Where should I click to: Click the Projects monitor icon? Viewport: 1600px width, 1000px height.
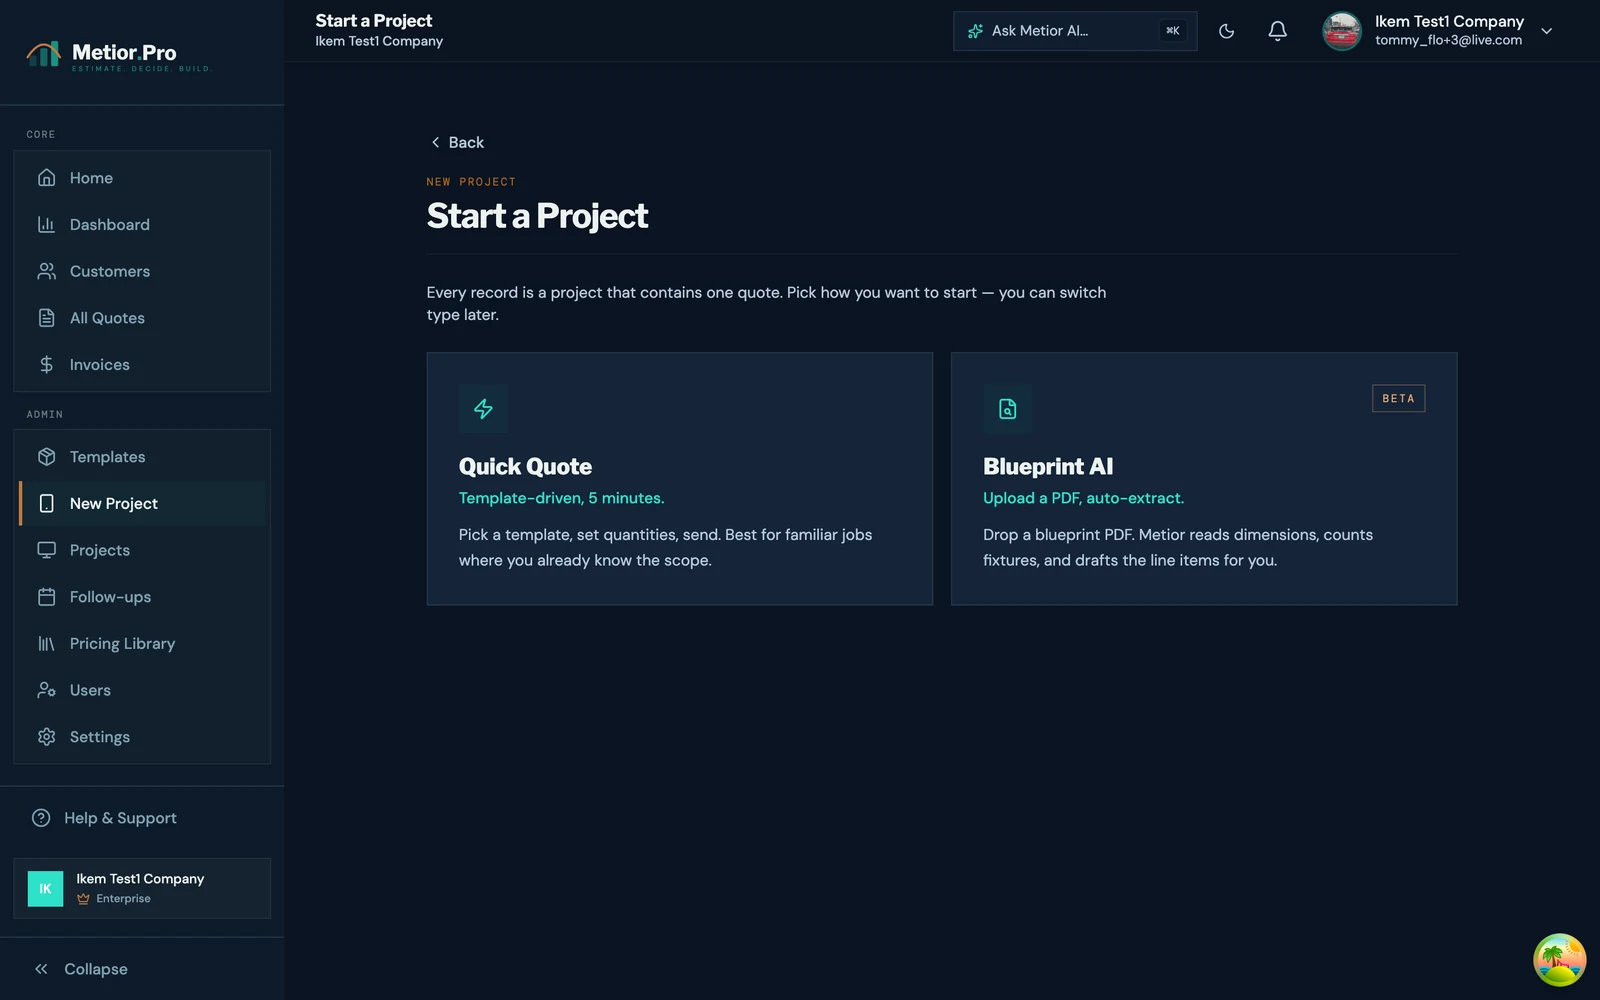pos(46,550)
